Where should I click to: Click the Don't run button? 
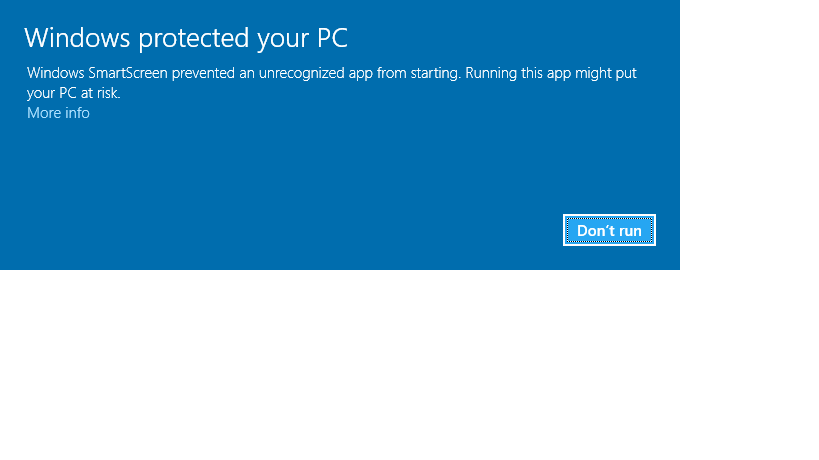[x=609, y=231]
